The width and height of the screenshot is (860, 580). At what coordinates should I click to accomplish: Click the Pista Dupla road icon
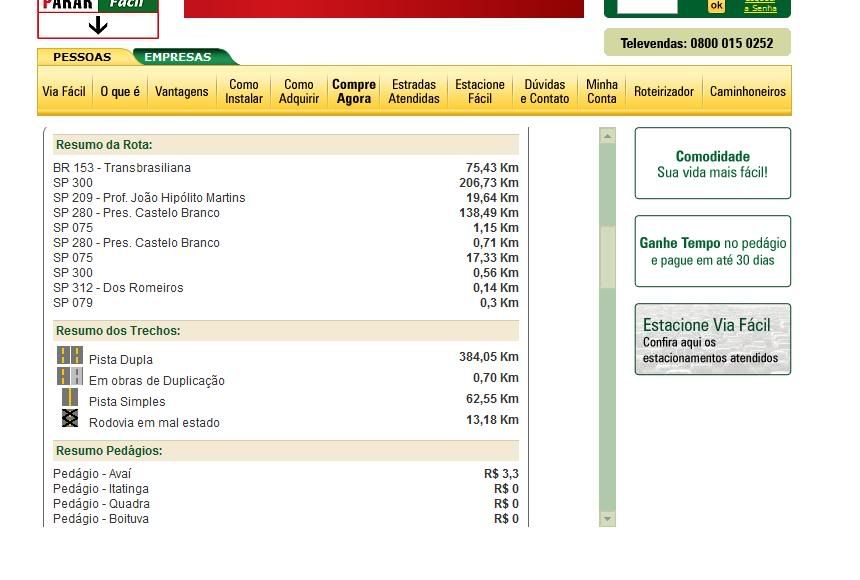(70, 356)
